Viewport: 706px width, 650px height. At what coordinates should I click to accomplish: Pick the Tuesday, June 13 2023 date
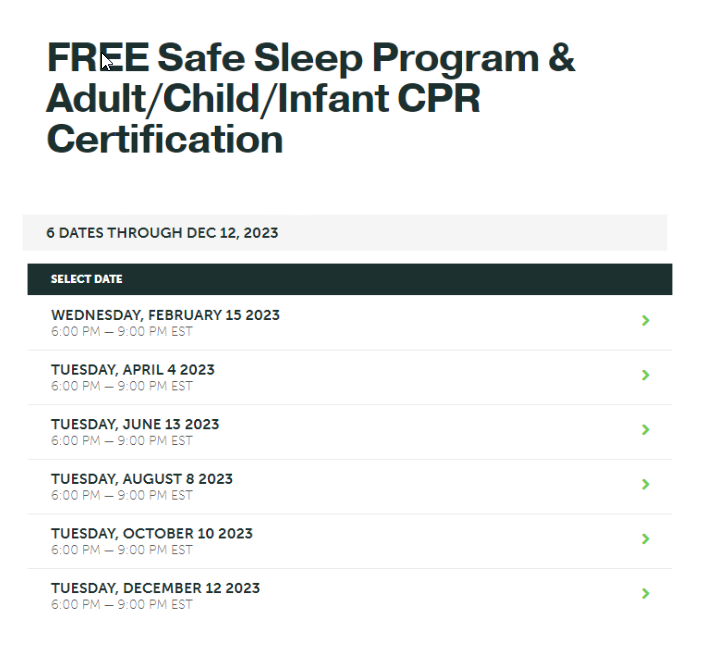click(x=350, y=432)
